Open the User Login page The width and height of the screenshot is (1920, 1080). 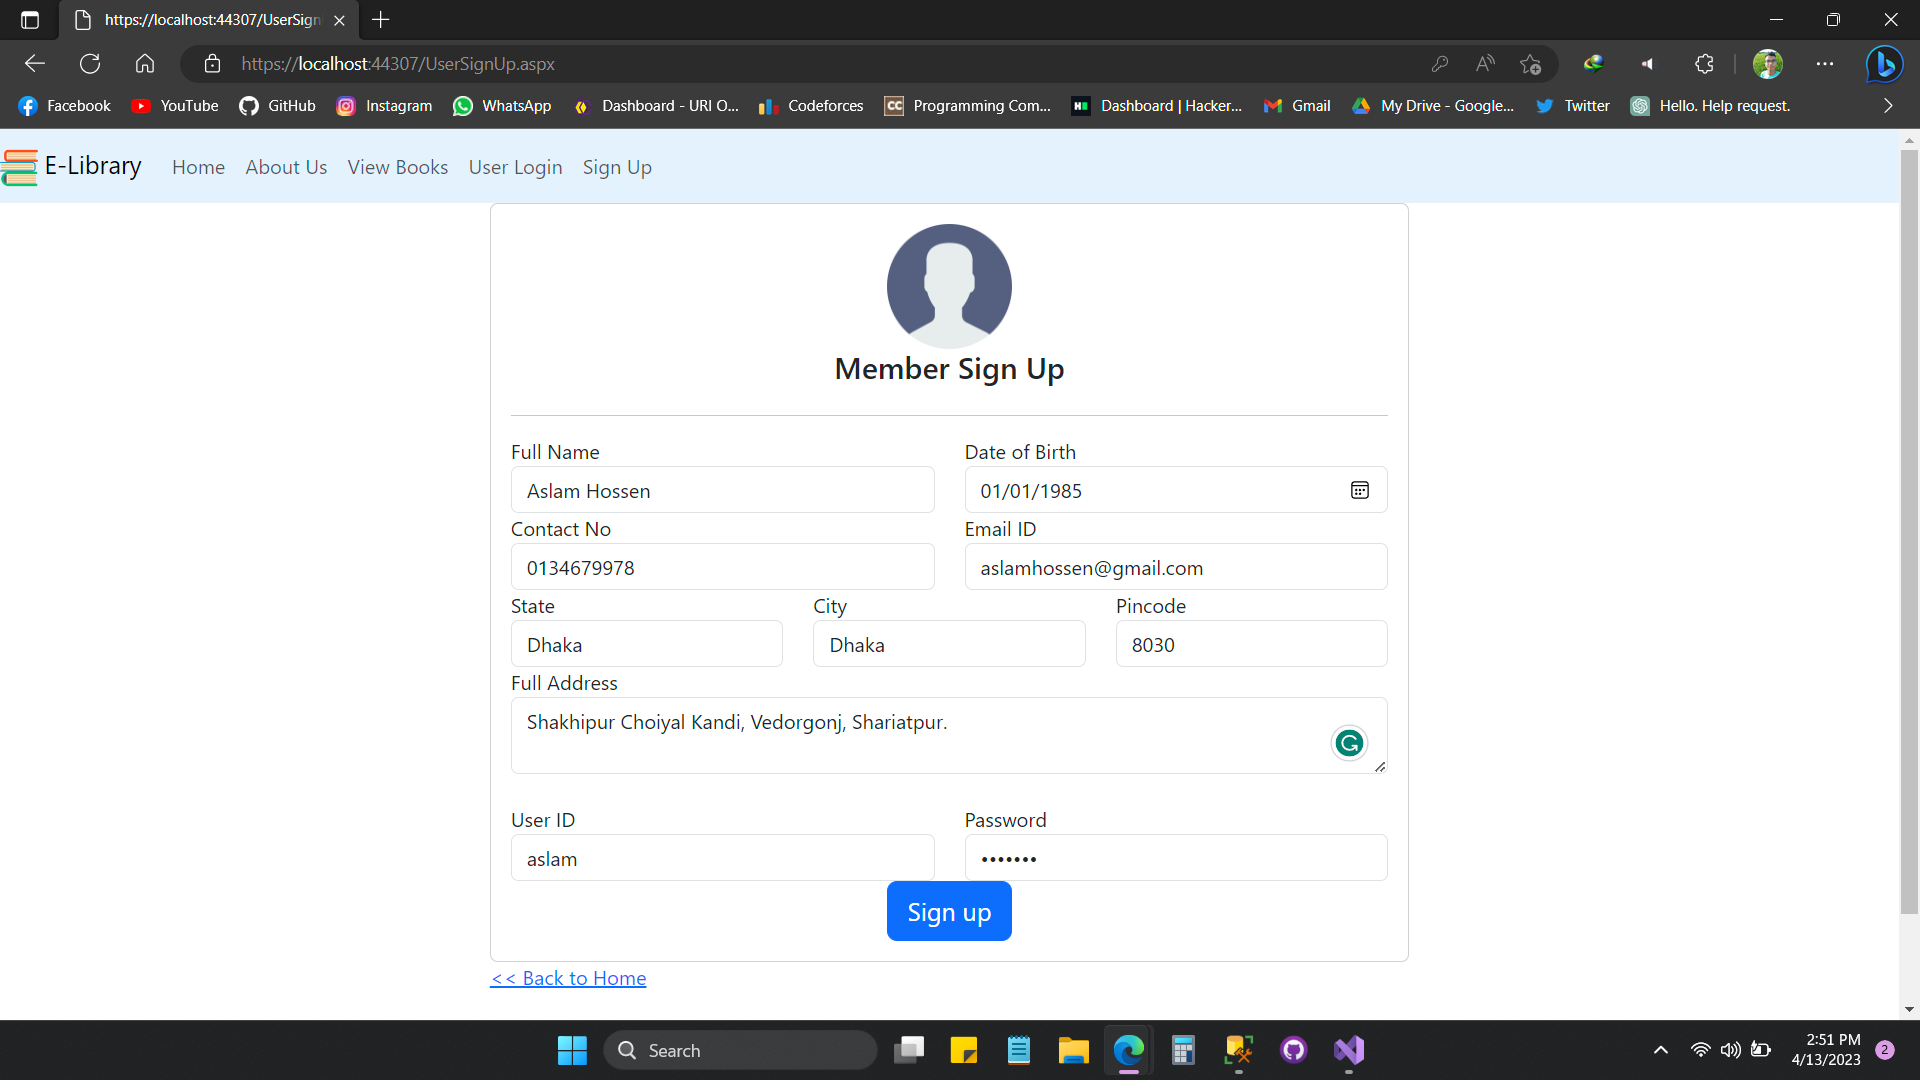tap(516, 167)
